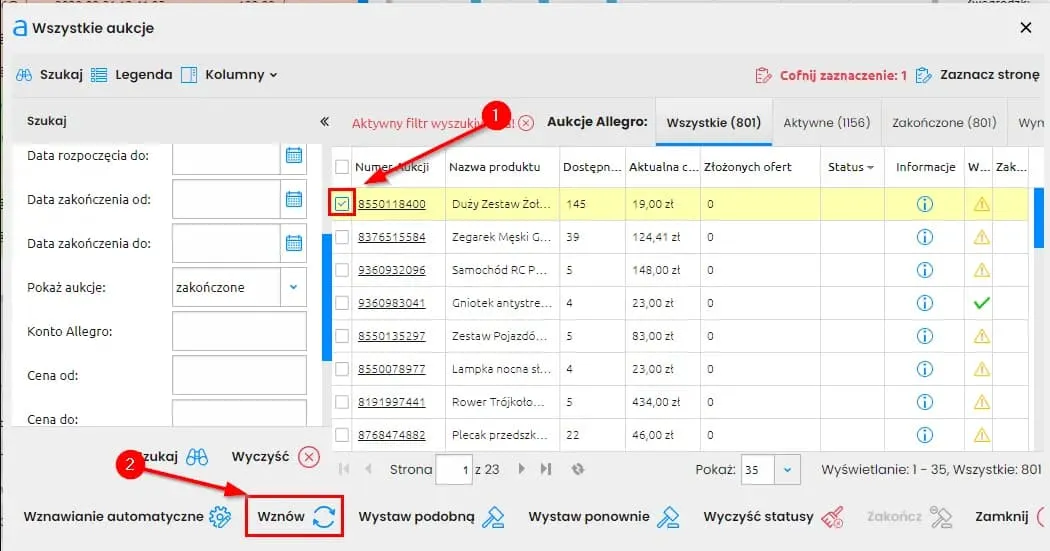Check auction 8376515584 checkbox
This screenshot has width=1050, height=551.
point(342,236)
